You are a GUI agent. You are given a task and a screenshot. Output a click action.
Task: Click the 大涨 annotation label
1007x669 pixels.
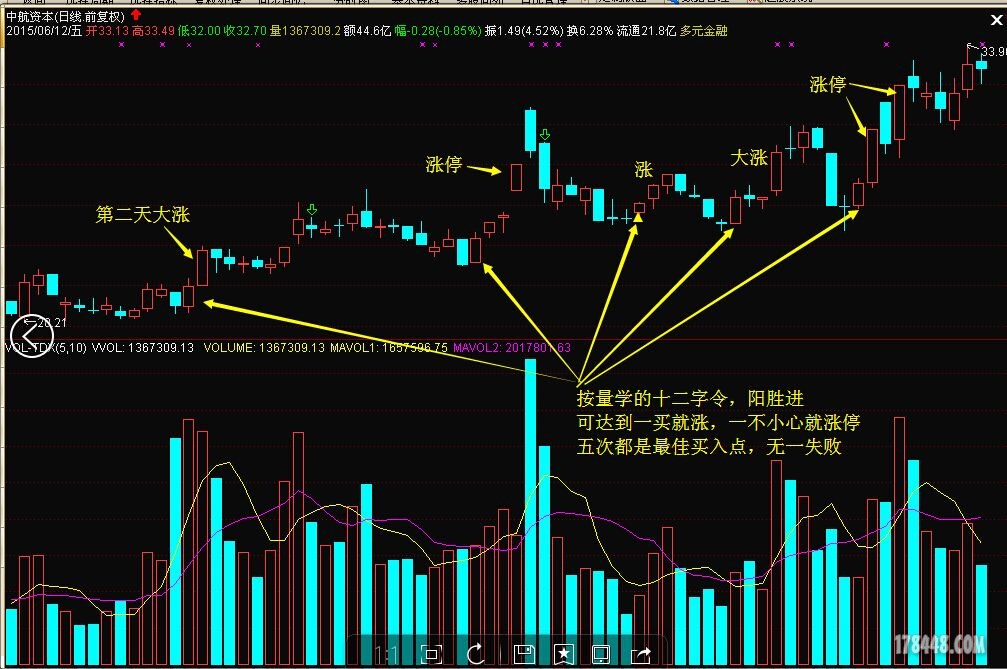click(748, 158)
